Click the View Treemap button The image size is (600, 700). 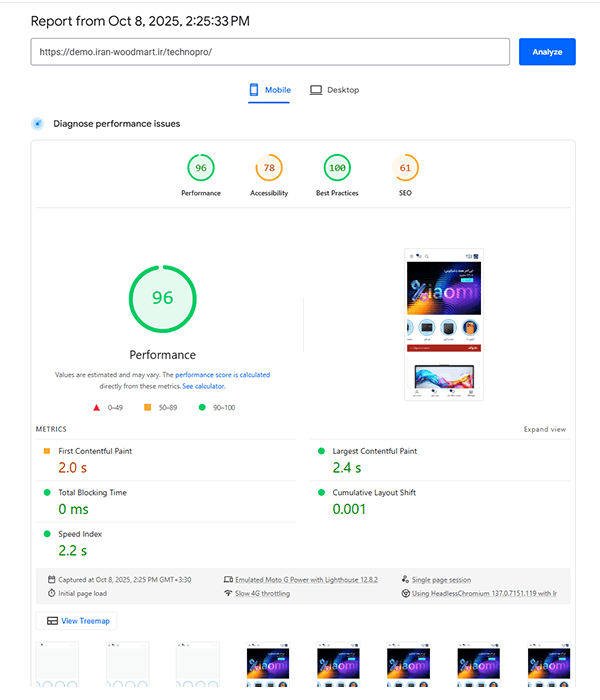click(76, 621)
